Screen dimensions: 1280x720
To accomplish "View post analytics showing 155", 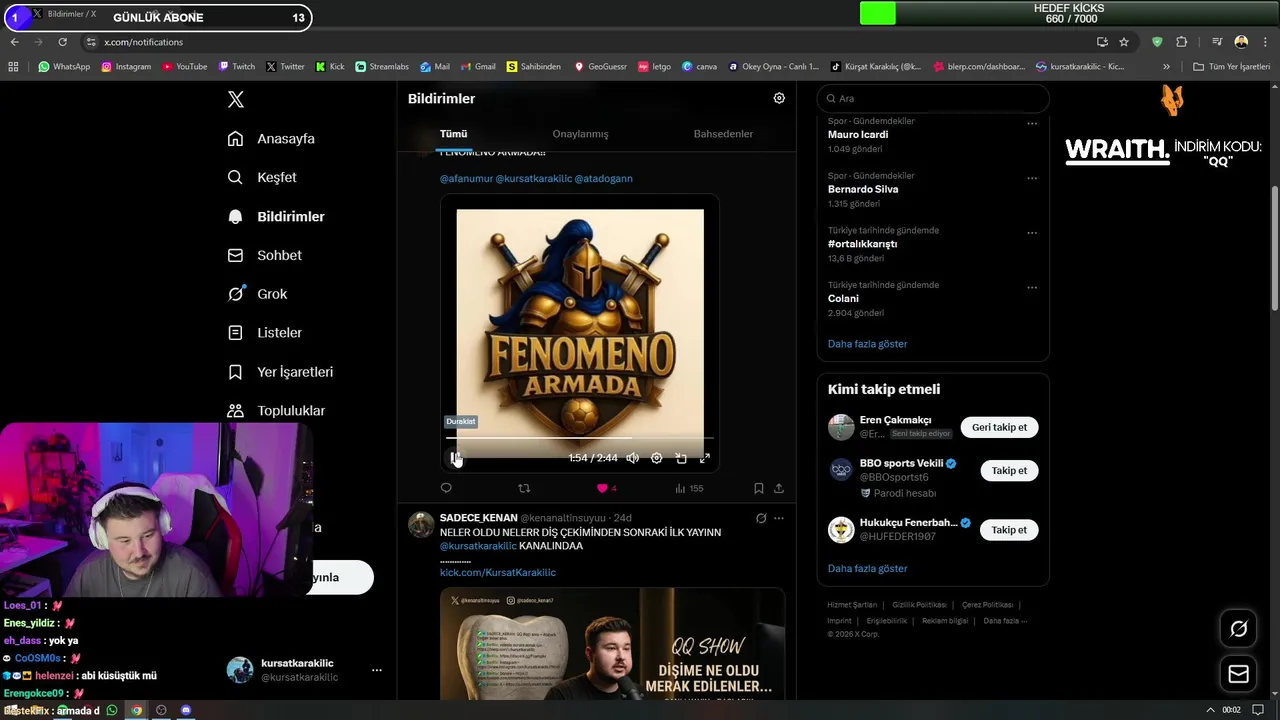I will 689,488.
